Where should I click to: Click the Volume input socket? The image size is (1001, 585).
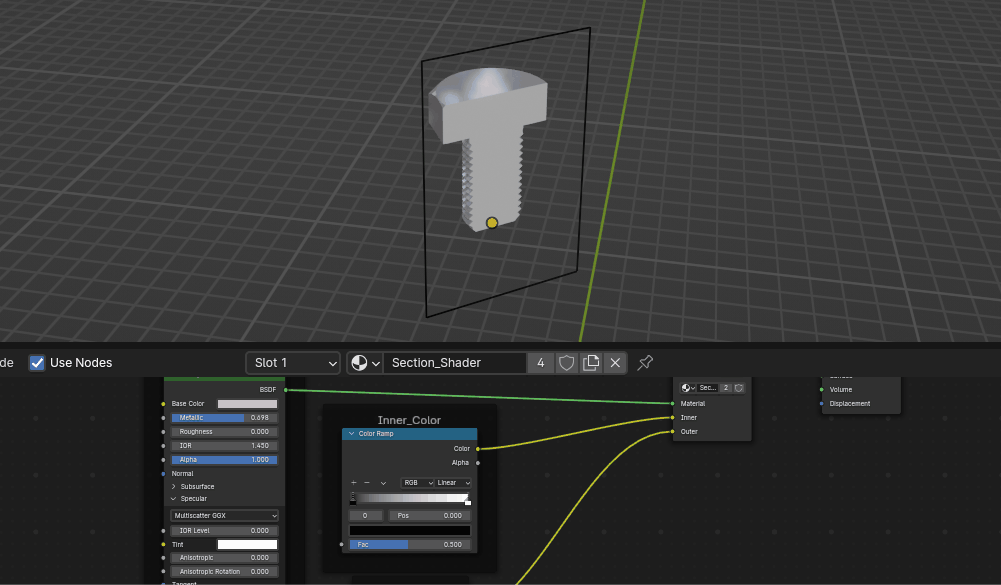[822, 390]
